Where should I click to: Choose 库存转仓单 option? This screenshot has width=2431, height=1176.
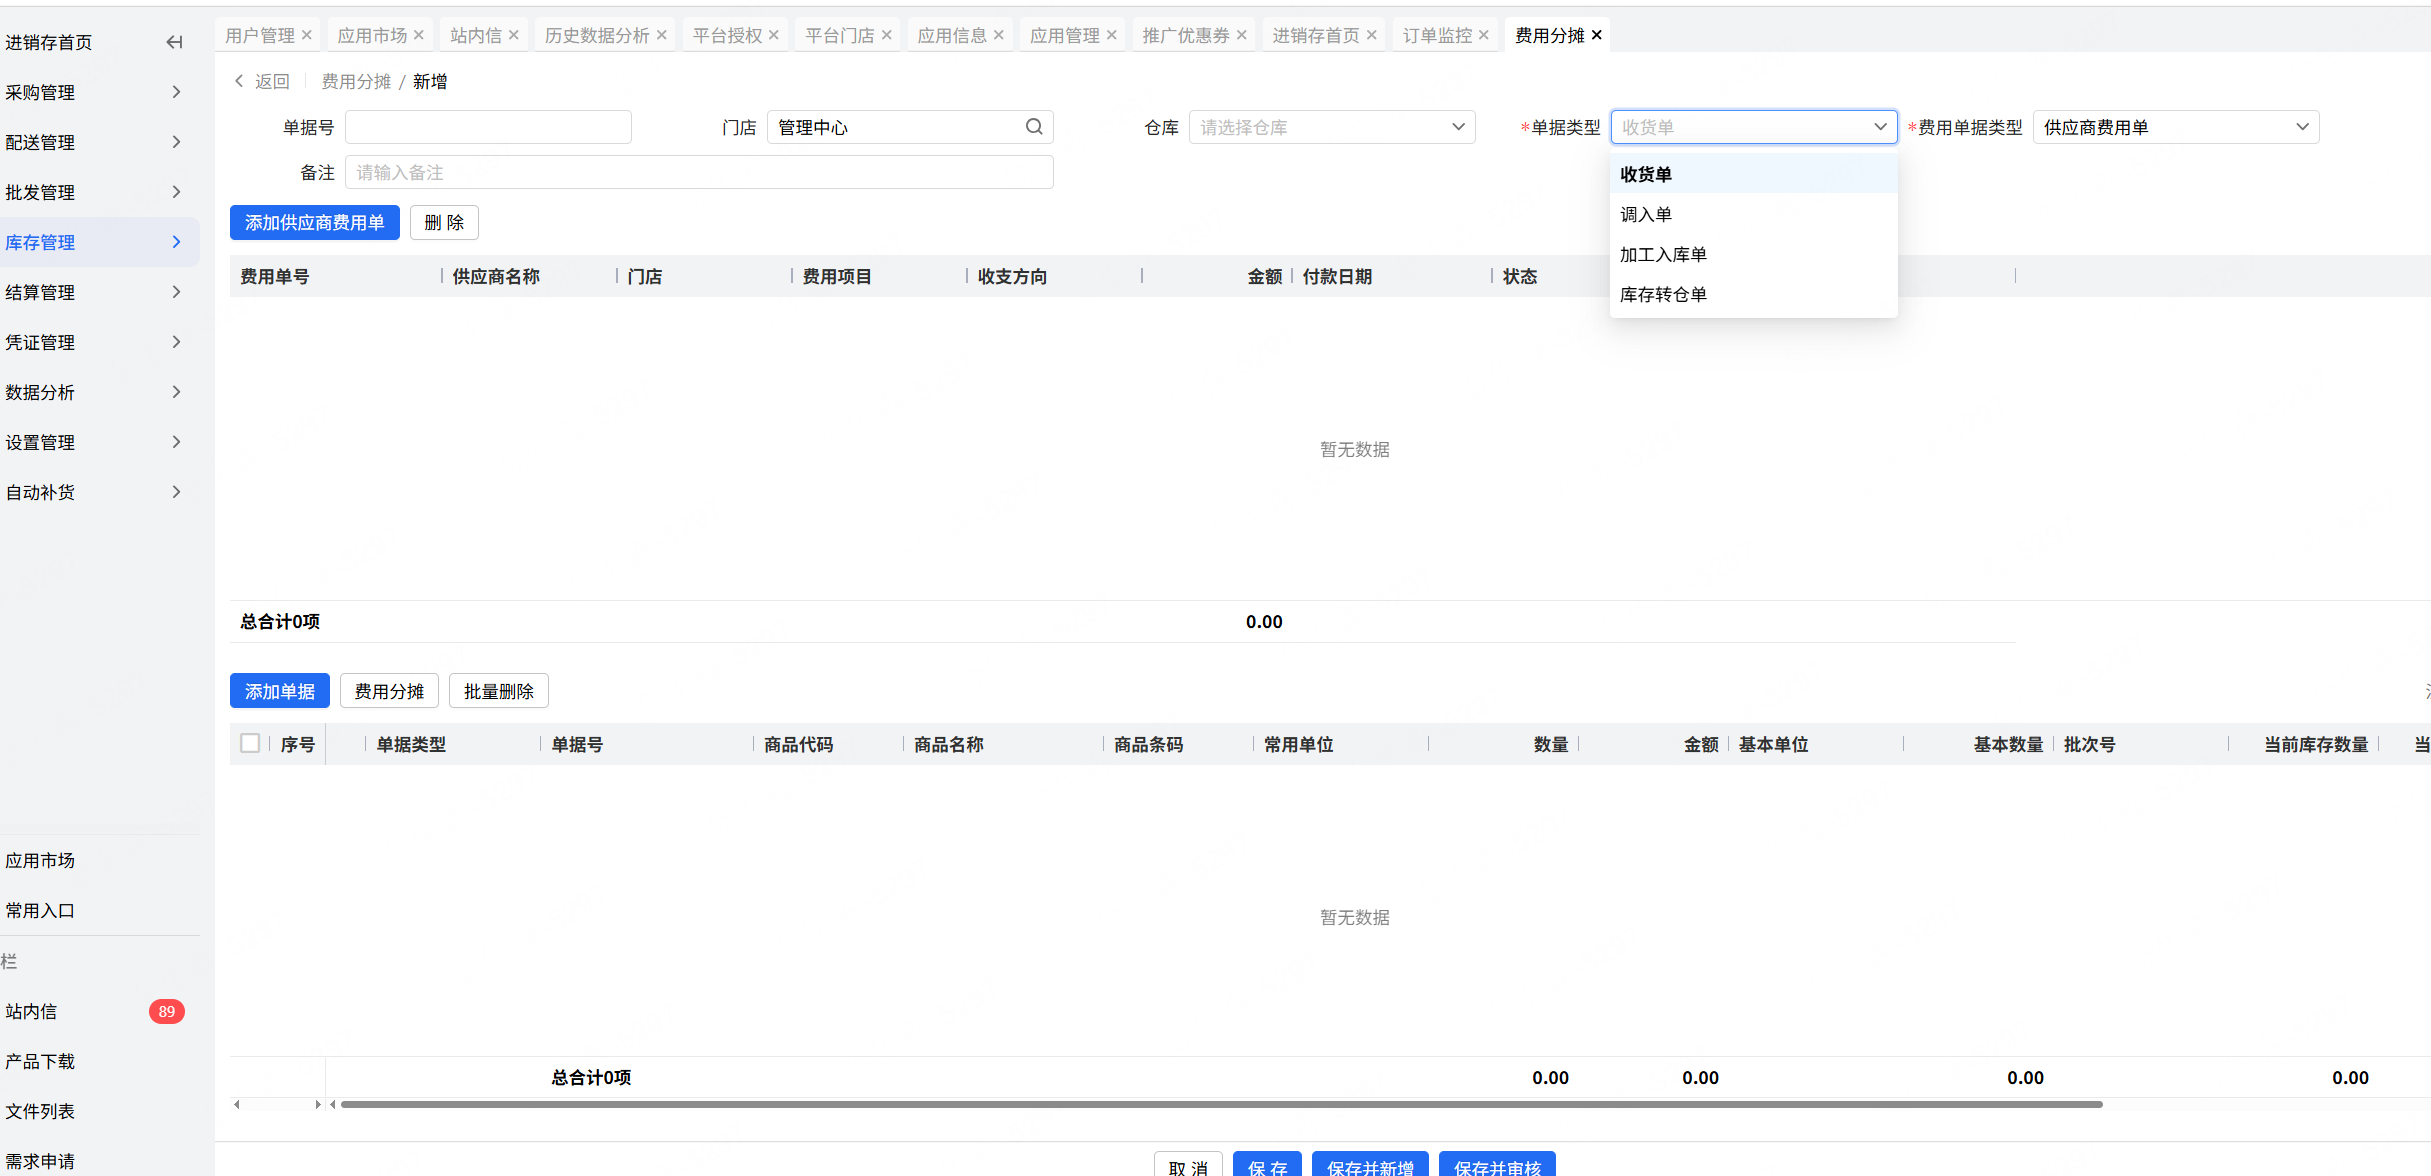[1663, 294]
